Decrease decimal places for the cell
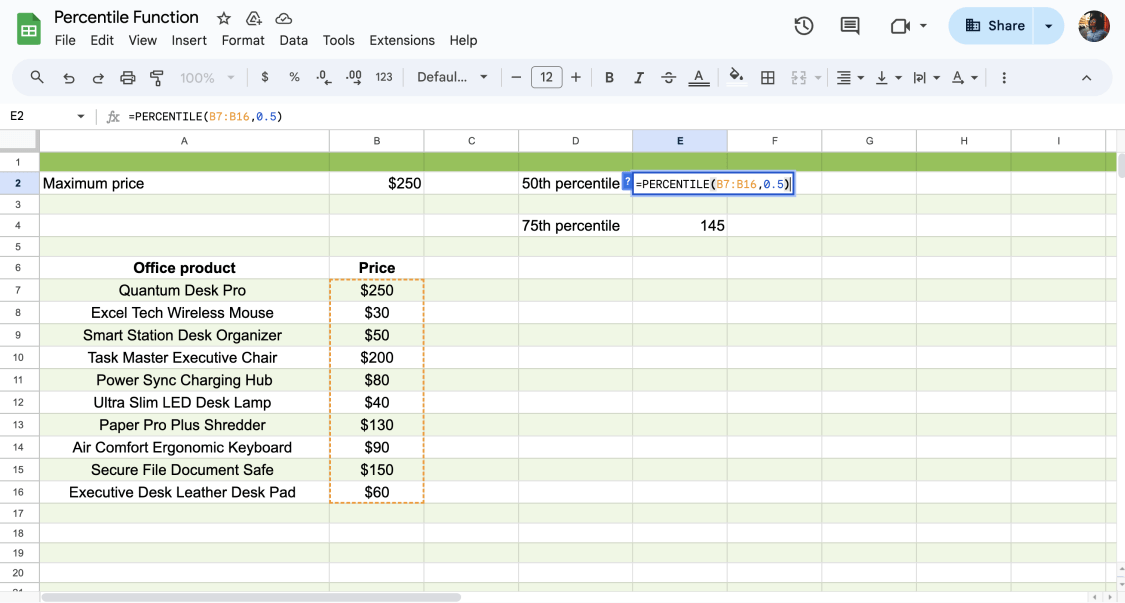This screenshot has height=603, width=1125. coord(321,77)
